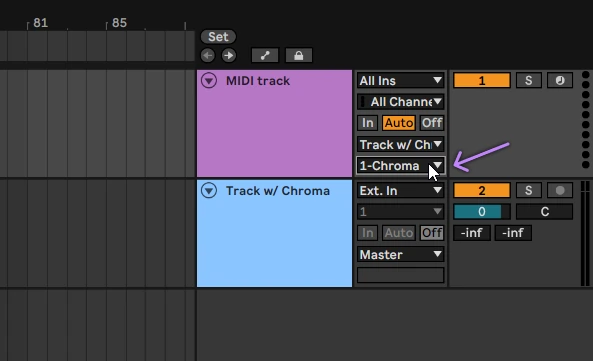Click the empty output channel box below Master
593x361 pixels.
[x=401, y=275]
